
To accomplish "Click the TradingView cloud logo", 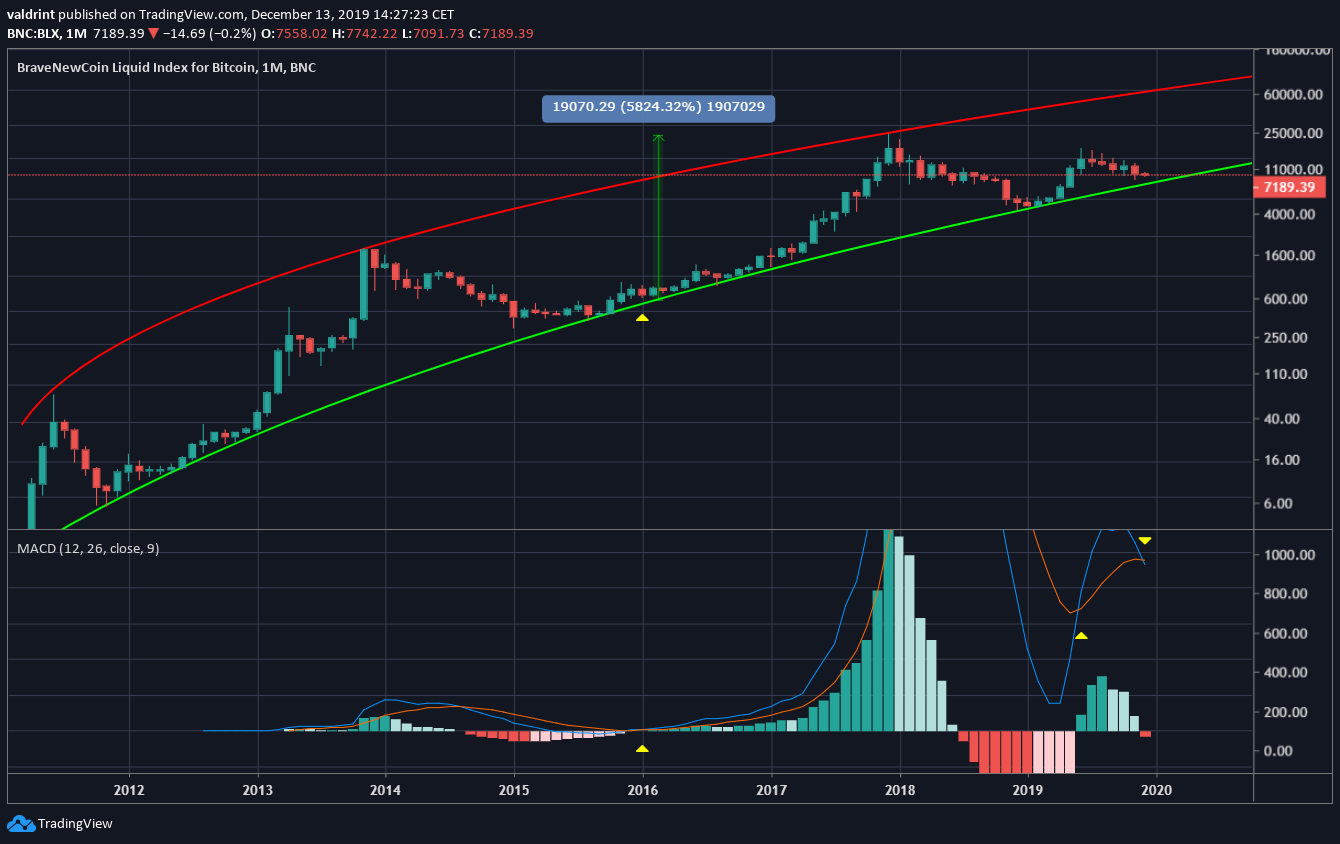I will 20,823.
